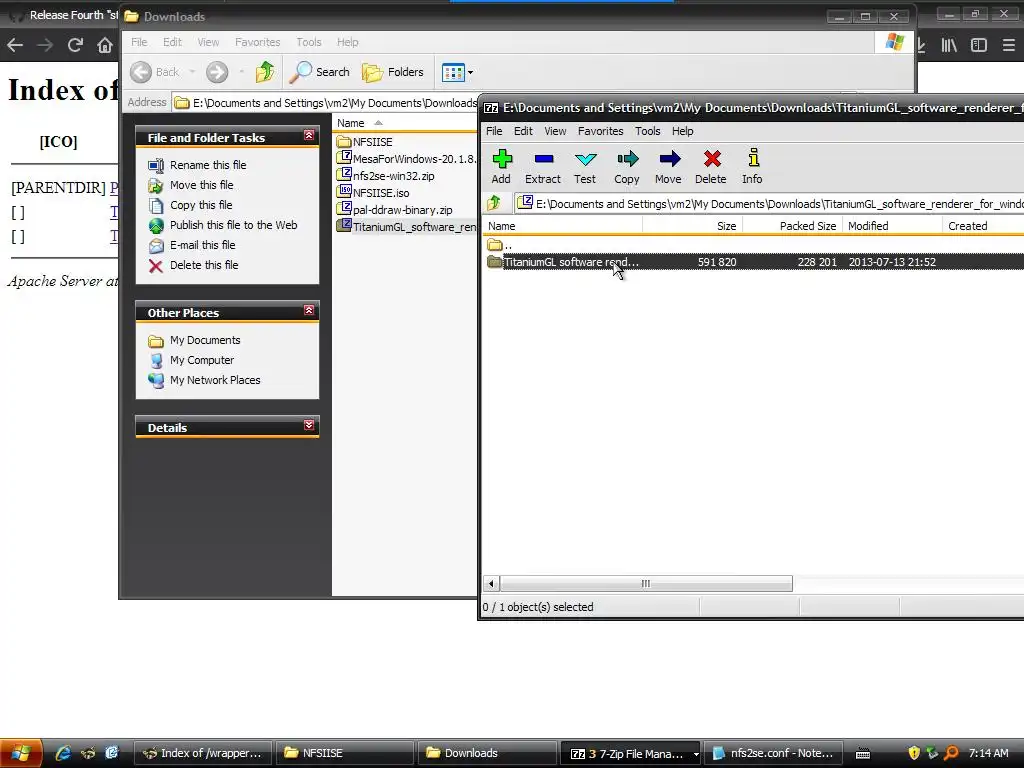Image resolution: width=1024 pixels, height=768 pixels.
Task: Open the 7-Zip File menu
Action: point(494,131)
